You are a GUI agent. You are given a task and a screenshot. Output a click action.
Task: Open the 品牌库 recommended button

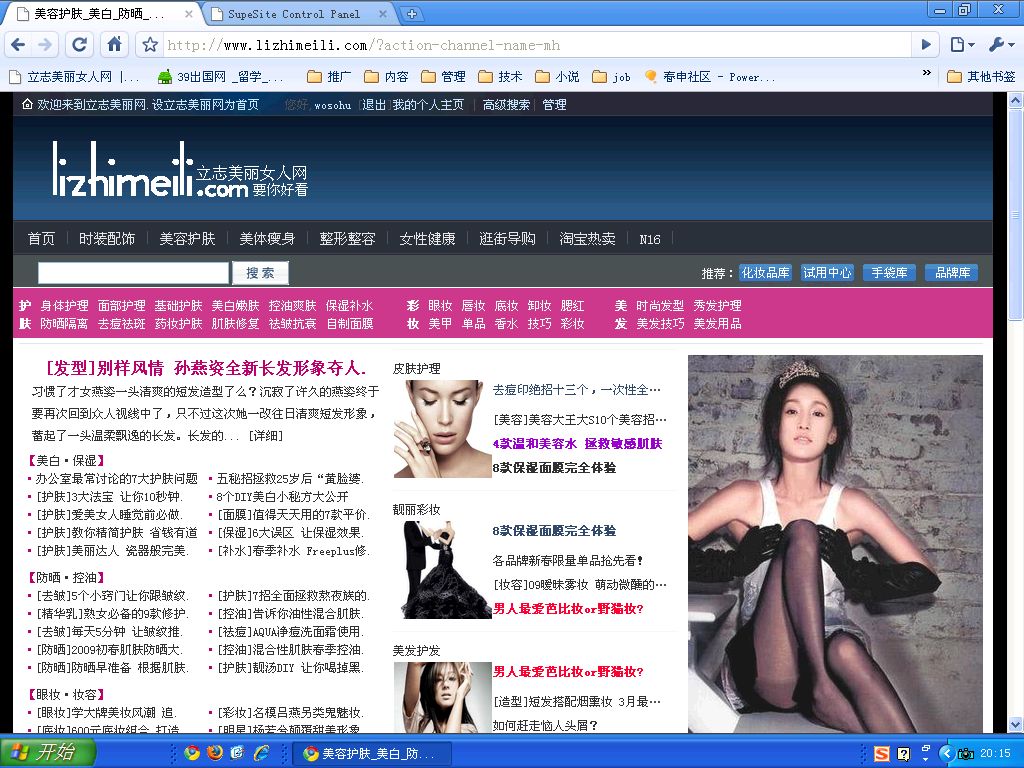click(x=952, y=272)
